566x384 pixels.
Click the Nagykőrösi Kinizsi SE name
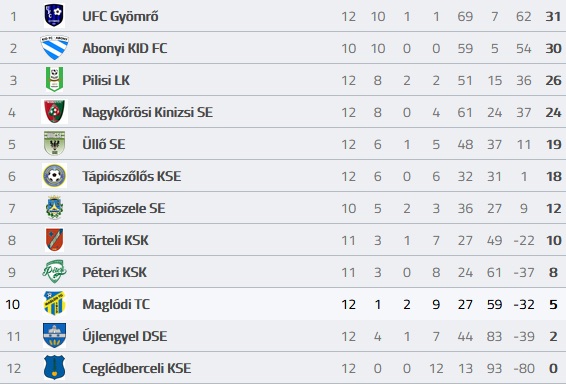pos(147,113)
